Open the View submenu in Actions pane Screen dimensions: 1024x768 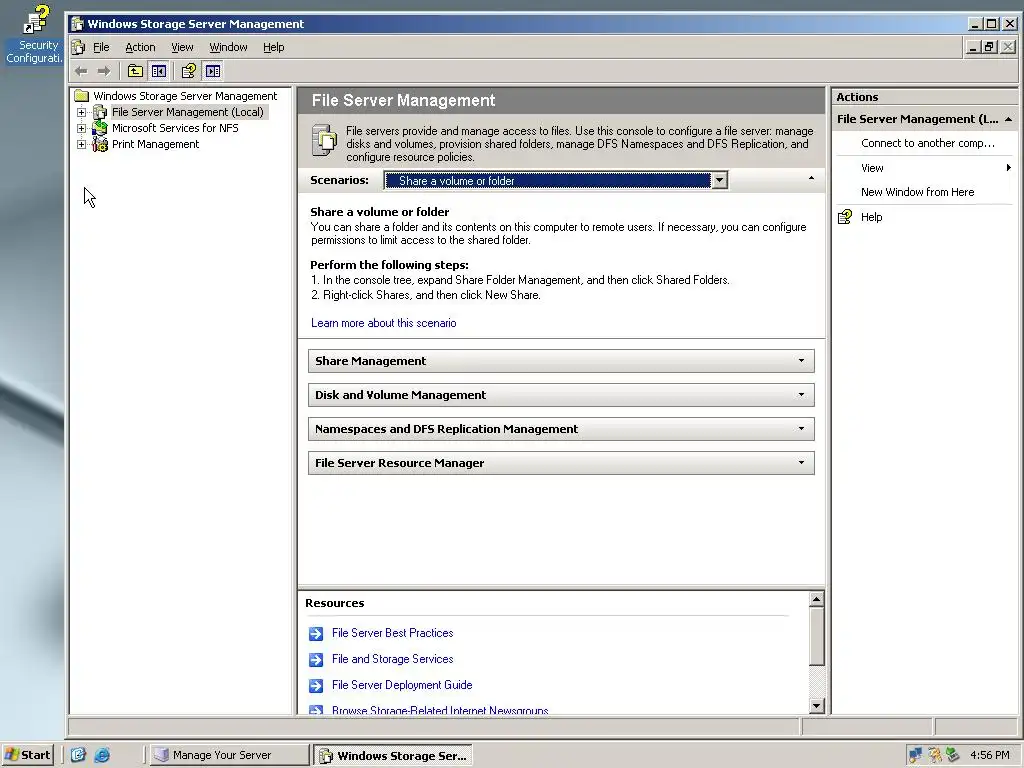(924, 168)
